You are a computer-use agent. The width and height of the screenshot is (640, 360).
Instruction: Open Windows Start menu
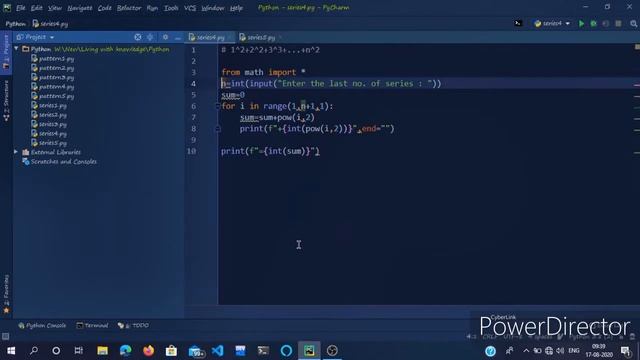[x=11, y=351]
